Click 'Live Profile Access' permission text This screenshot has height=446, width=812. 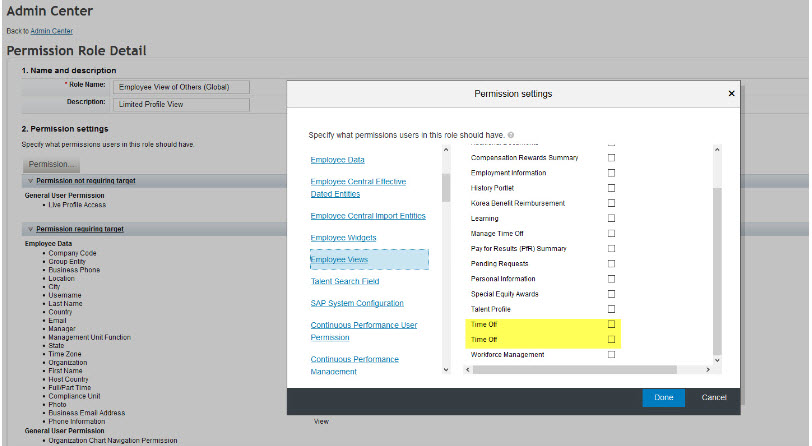click(x=77, y=205)
